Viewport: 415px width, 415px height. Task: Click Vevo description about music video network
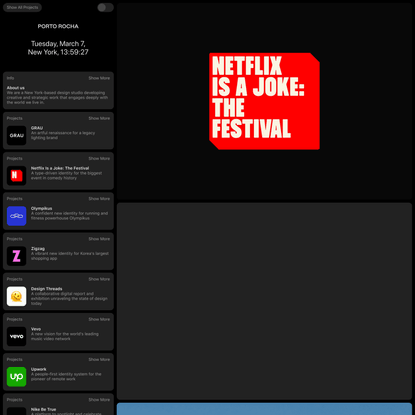pyautogui.click(x=65, y=336)
